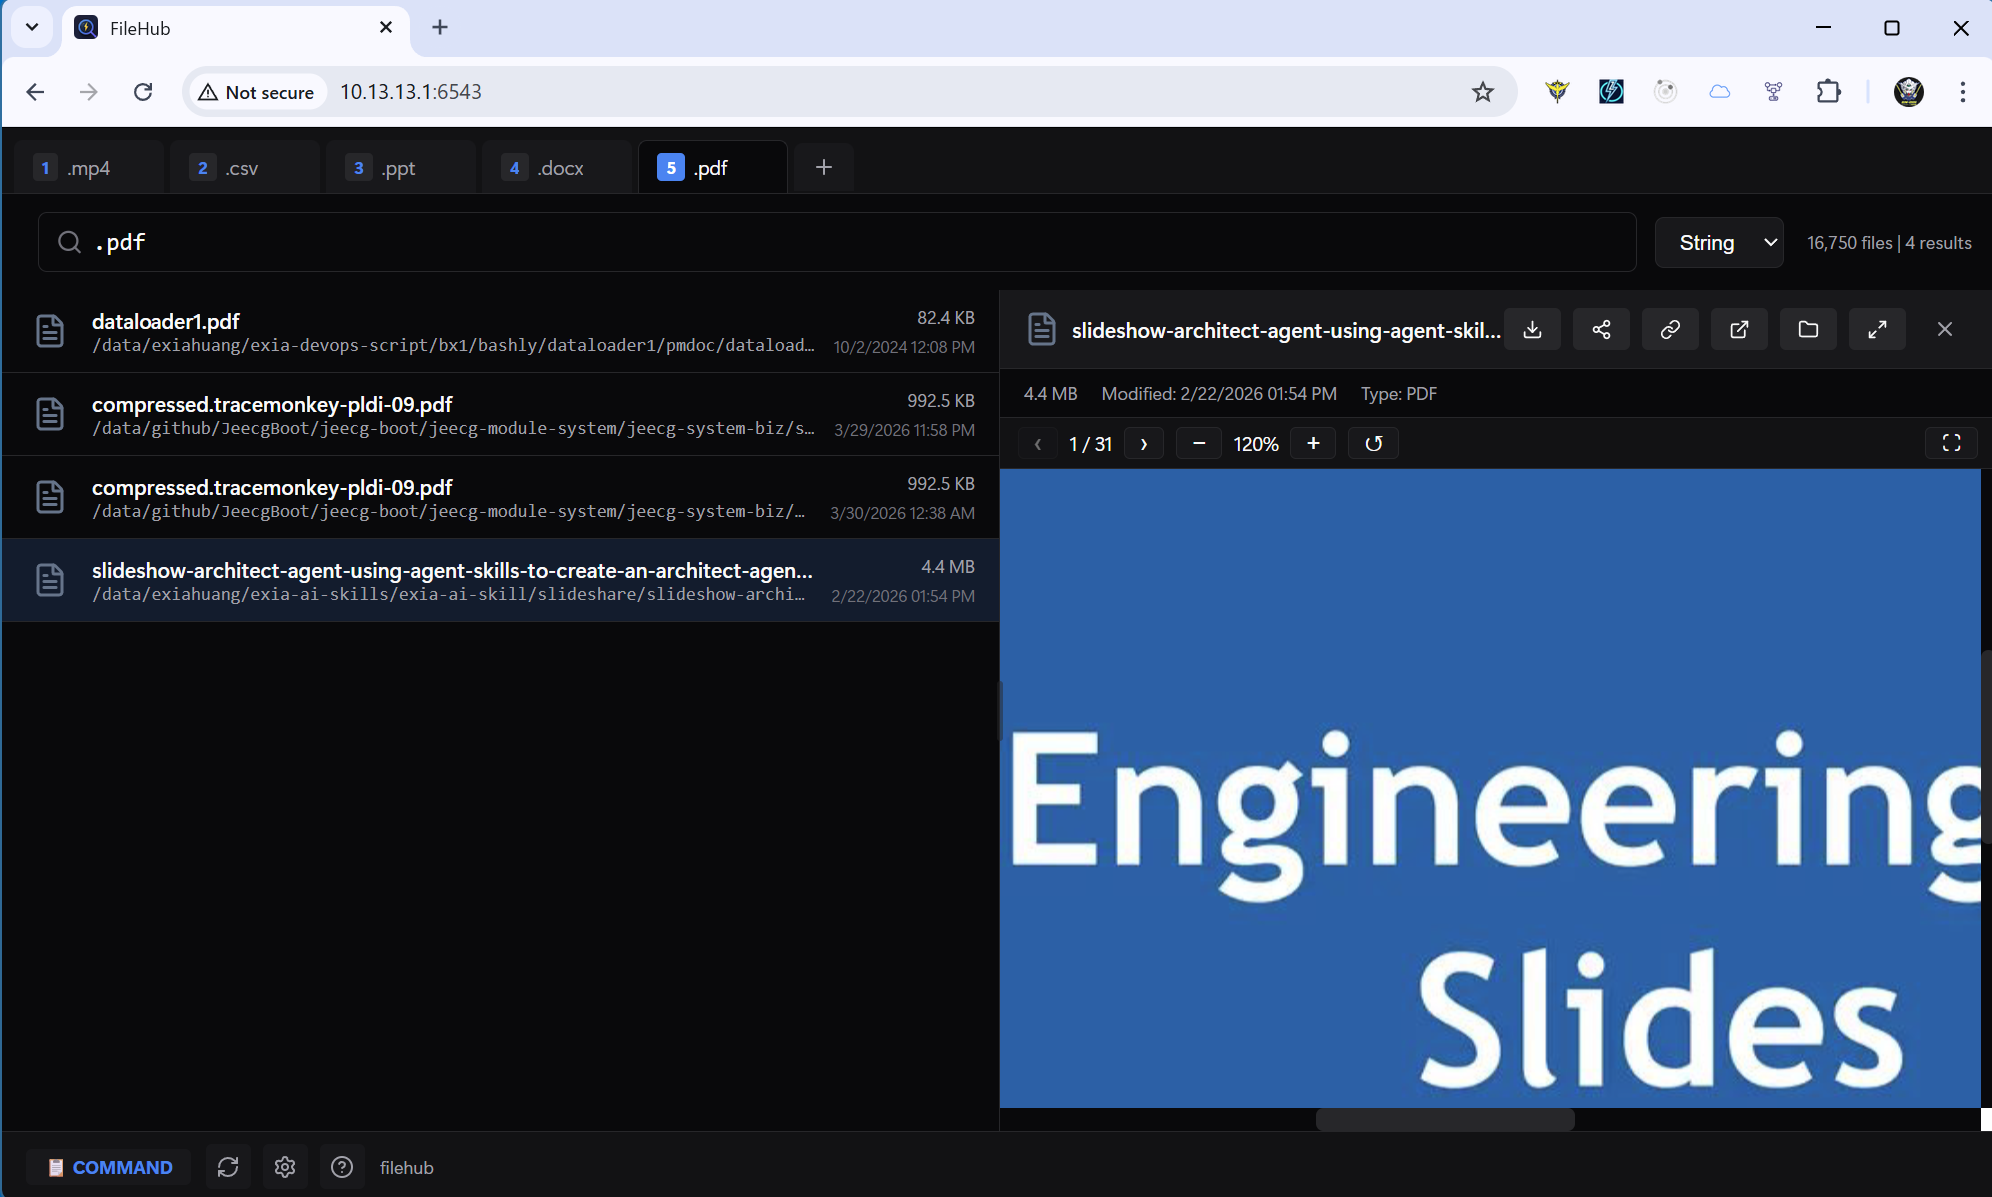Rotate the PDF page
This screenshot has width=1992, height=1197.
click(x=1373, y=443)
